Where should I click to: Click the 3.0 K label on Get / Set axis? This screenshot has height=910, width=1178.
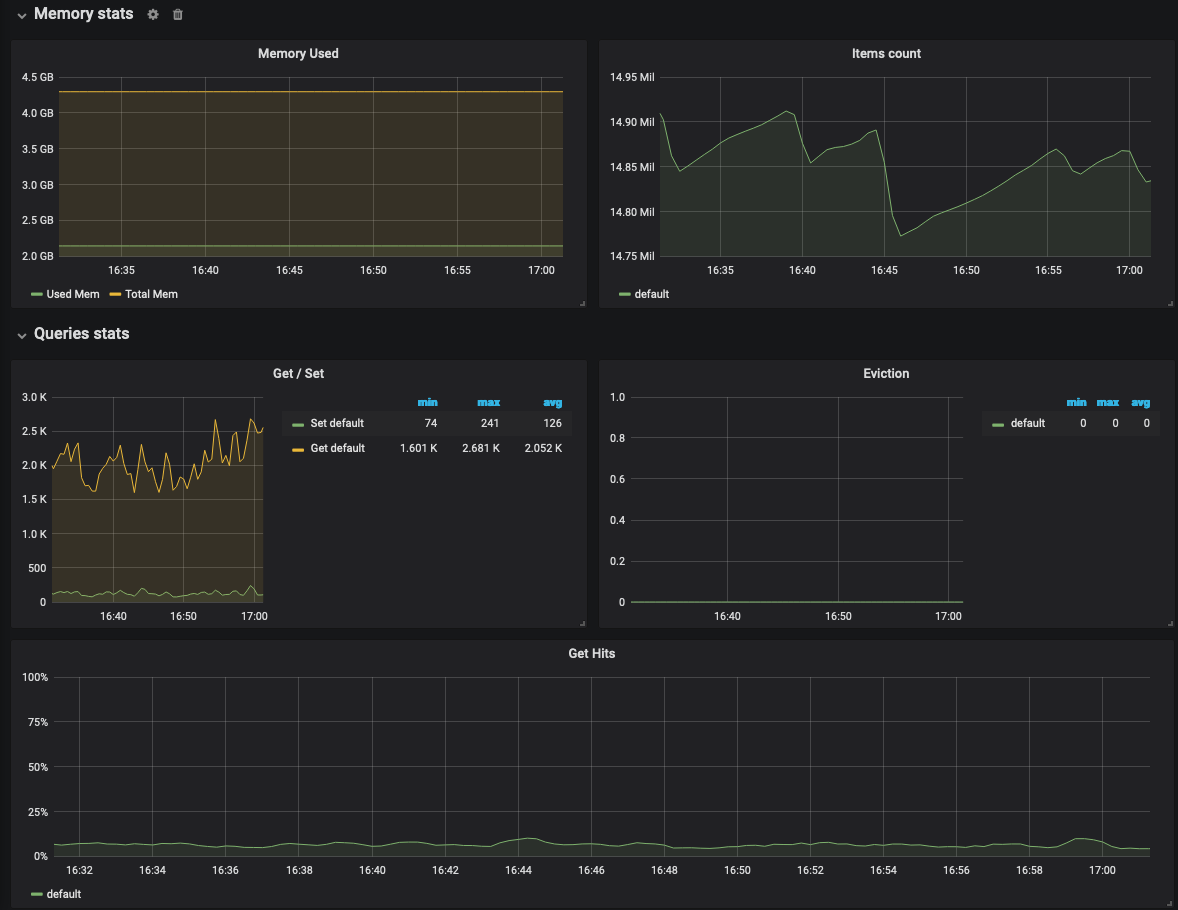34,397
